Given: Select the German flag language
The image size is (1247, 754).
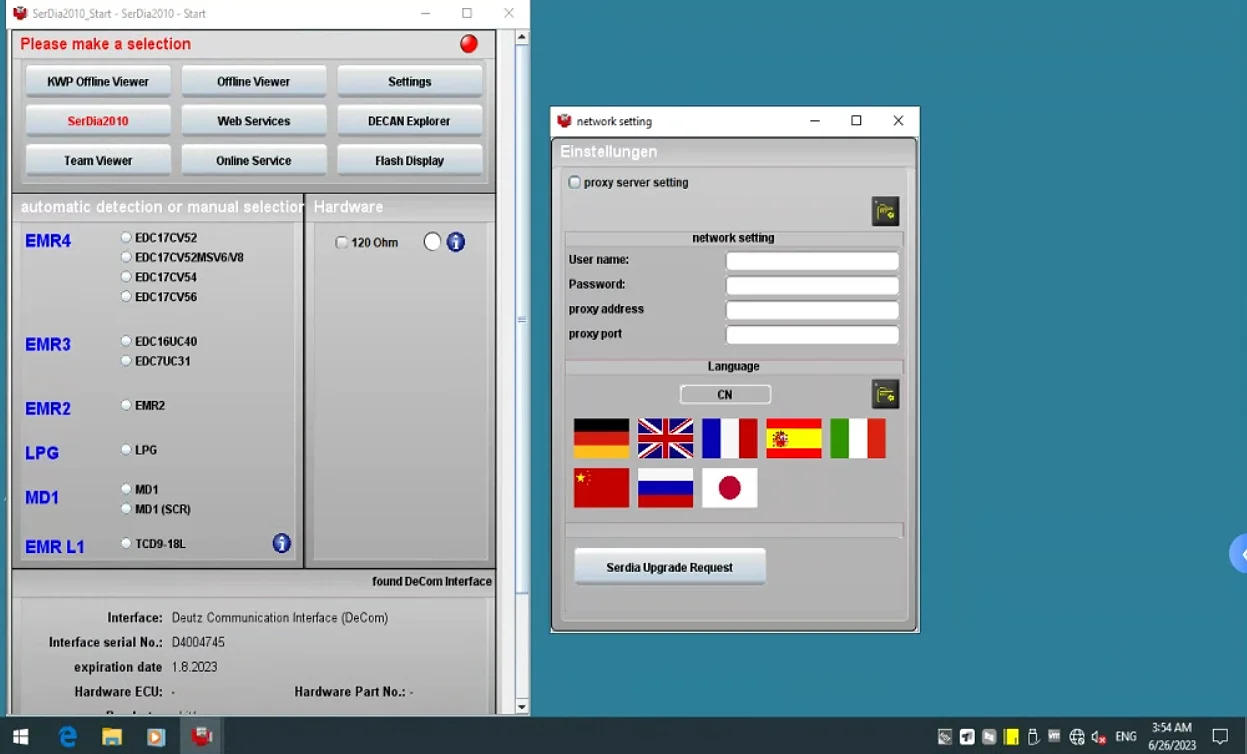Looking at the screenshot, I should 601,438.
